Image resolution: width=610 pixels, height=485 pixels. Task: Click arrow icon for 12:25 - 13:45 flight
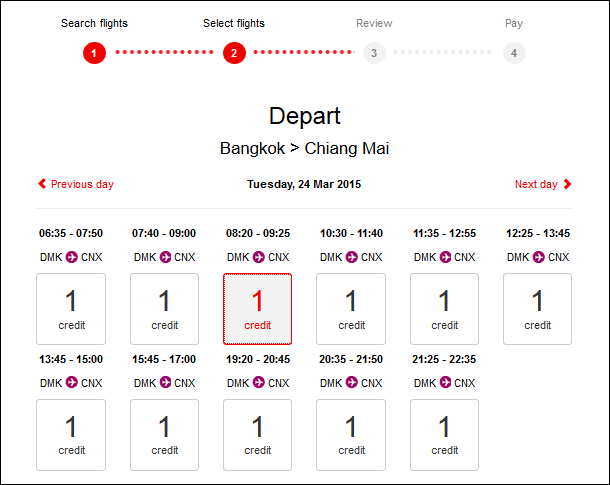538,257
